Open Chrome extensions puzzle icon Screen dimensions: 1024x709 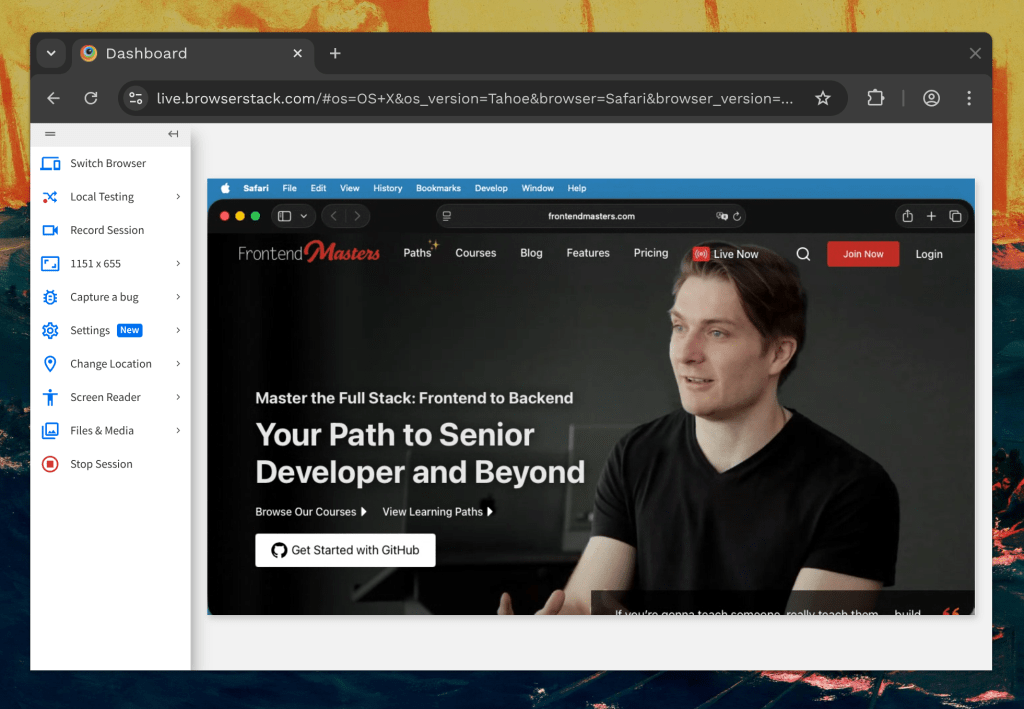[x=875, y=98]
